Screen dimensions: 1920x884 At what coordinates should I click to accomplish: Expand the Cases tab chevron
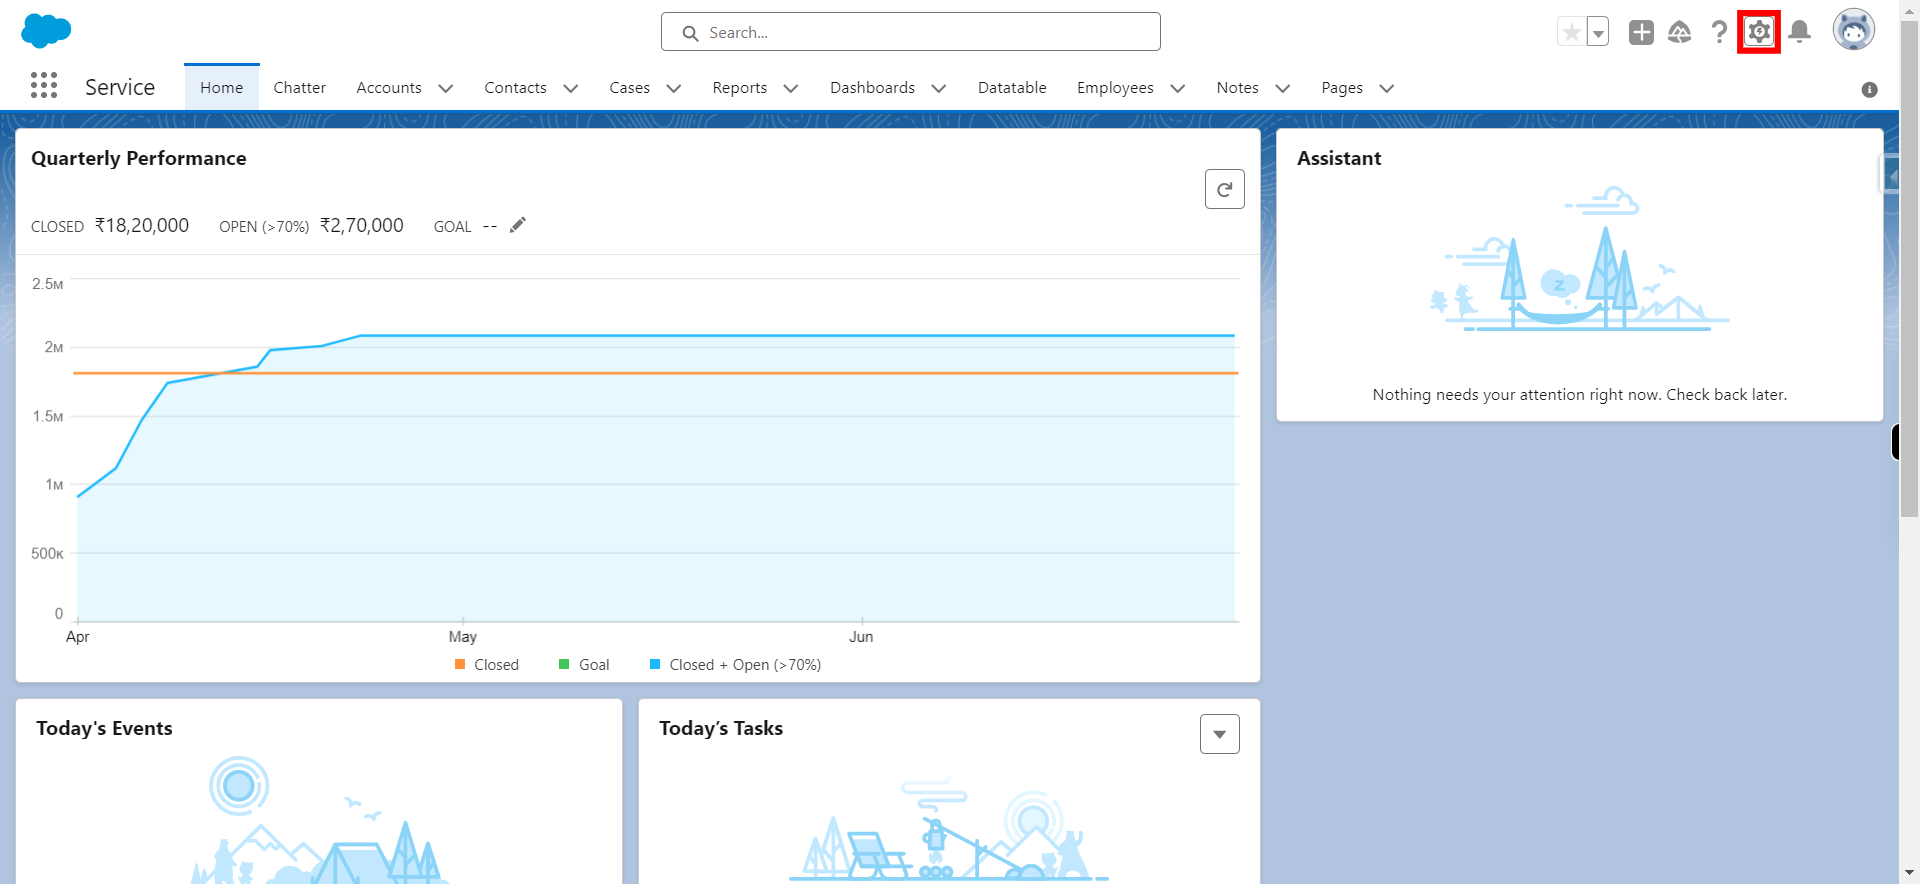pyautogui.click(x=674, y=89)
